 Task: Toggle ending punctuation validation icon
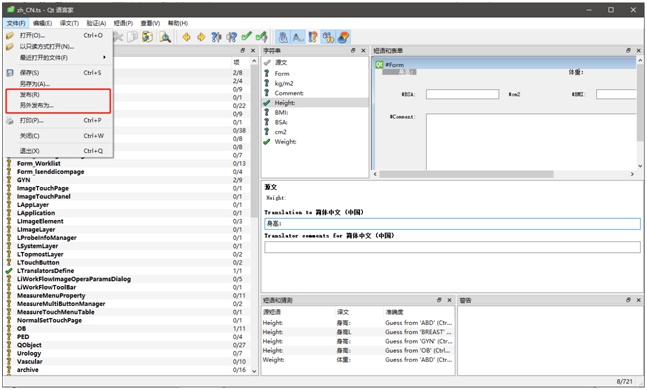(x=298, y=37)
